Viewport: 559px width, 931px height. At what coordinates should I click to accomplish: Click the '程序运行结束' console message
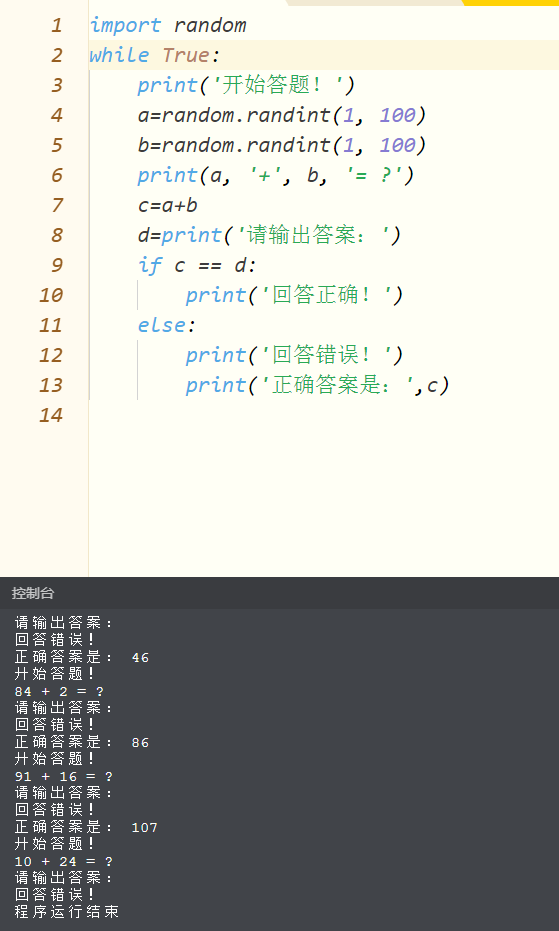(x=67, y=912)
